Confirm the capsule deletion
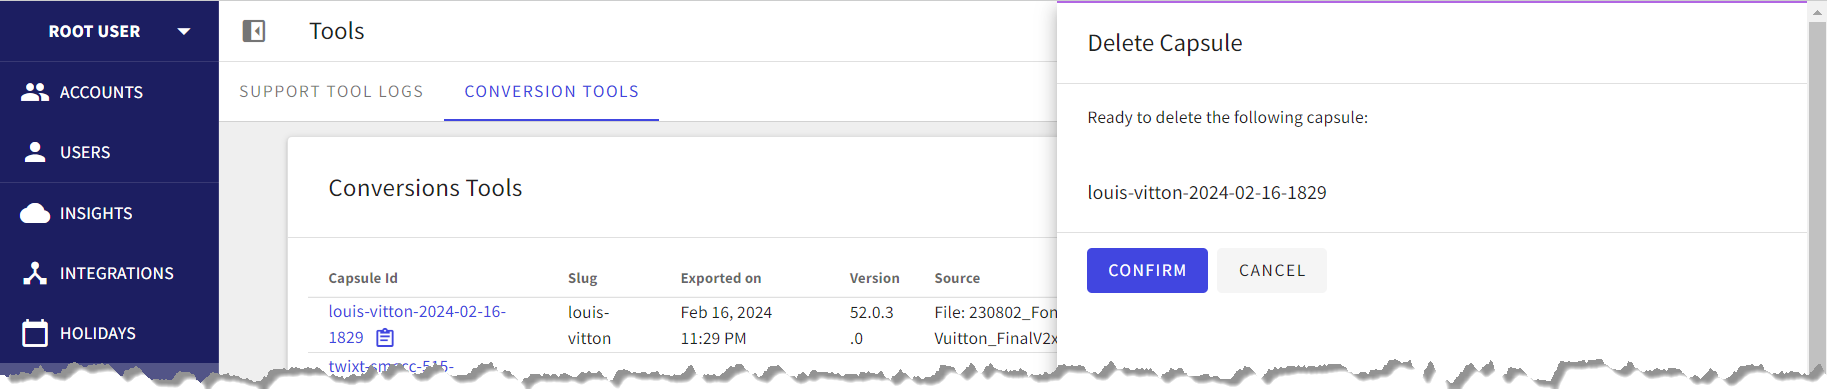Screen dimensions: 1827x389 pos(1147,270)
